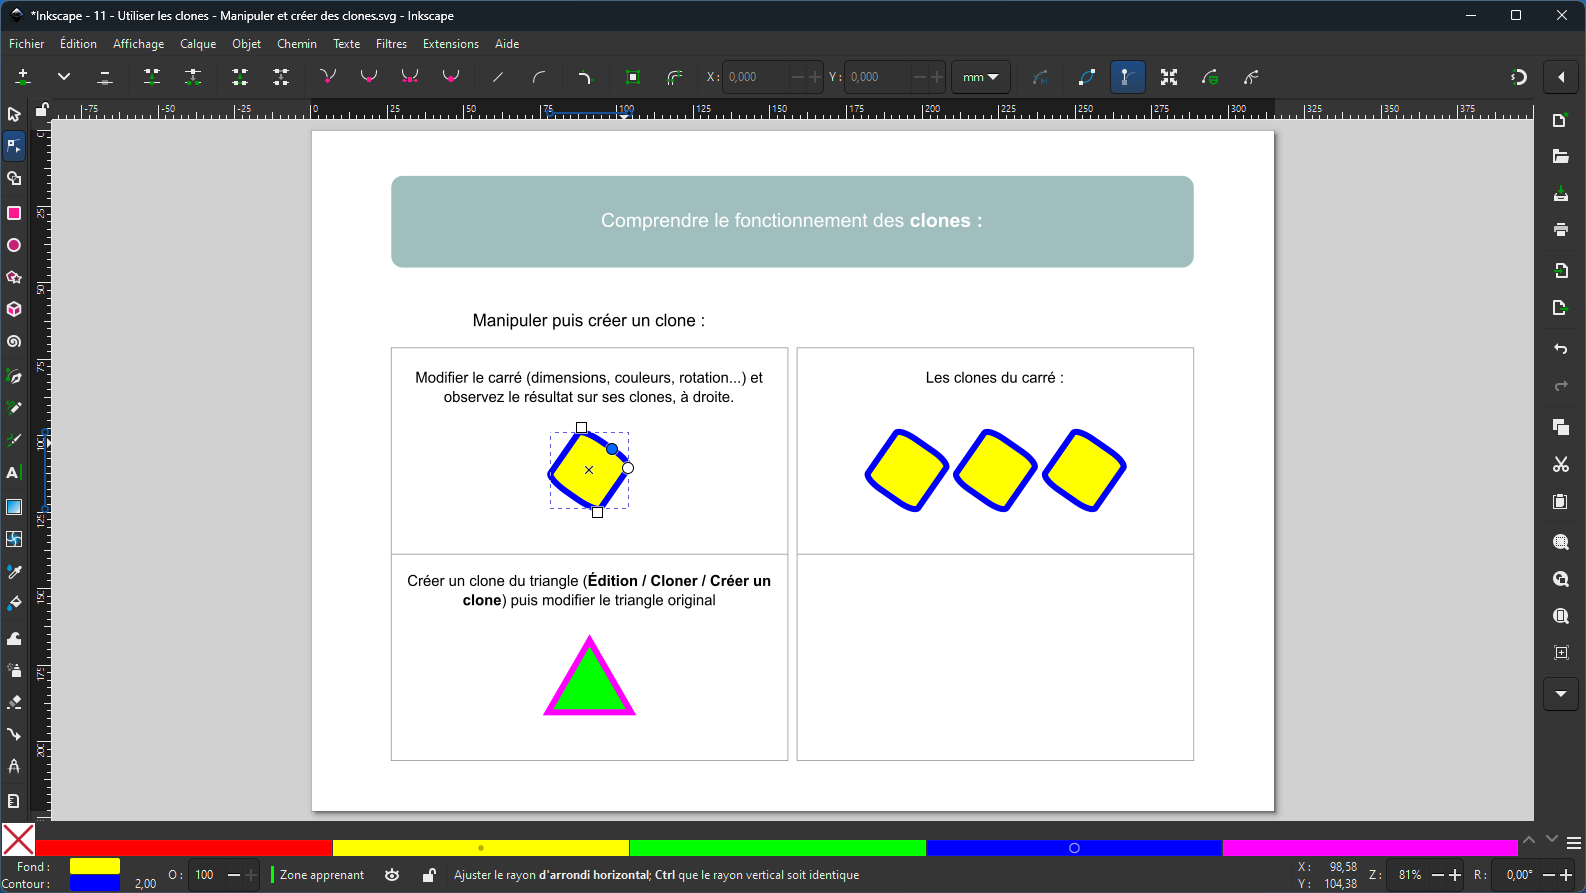Toggle the current layer lock icon
Screen dimensions: 1586x893
click(x=429, y=875)
